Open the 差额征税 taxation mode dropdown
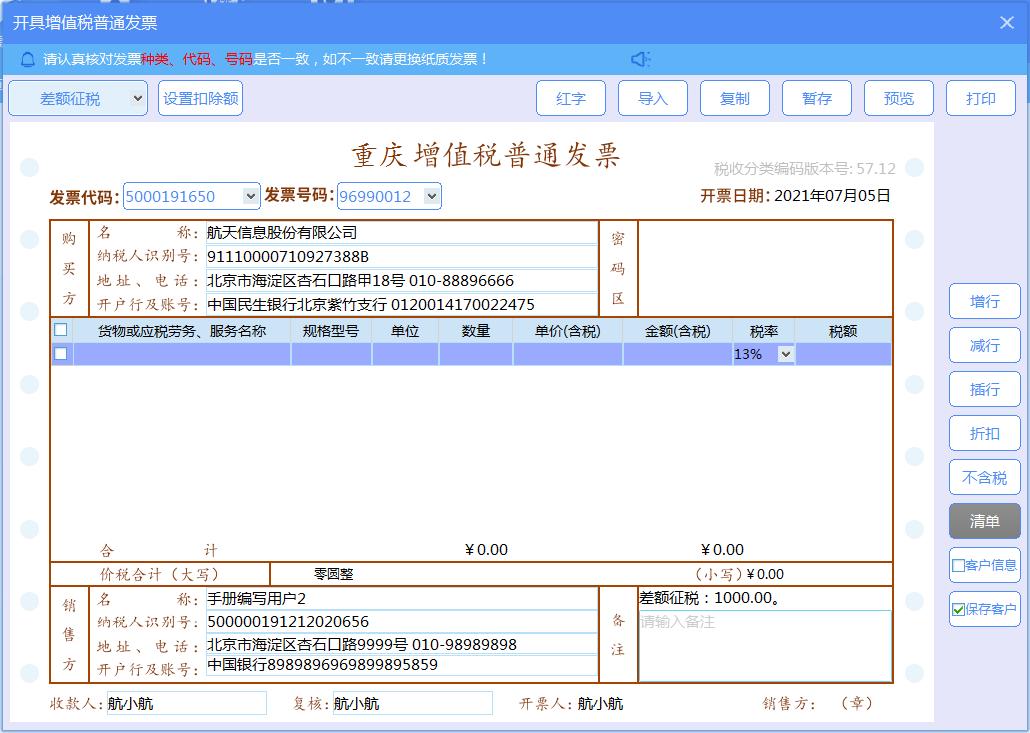This screenshot has width=1030, height=733. [x=77, y=98]
